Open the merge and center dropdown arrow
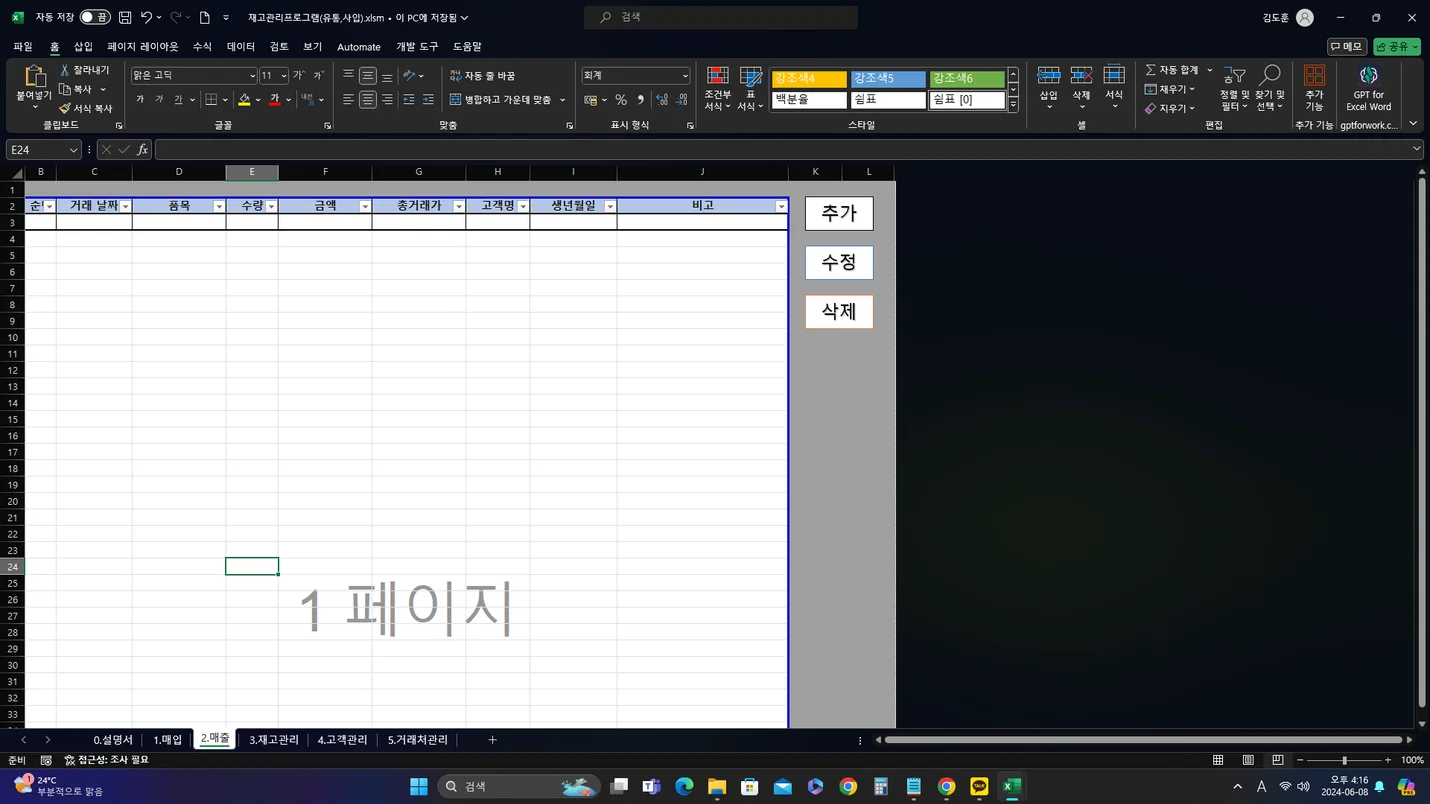1430x804 pixels. point(562,100)
